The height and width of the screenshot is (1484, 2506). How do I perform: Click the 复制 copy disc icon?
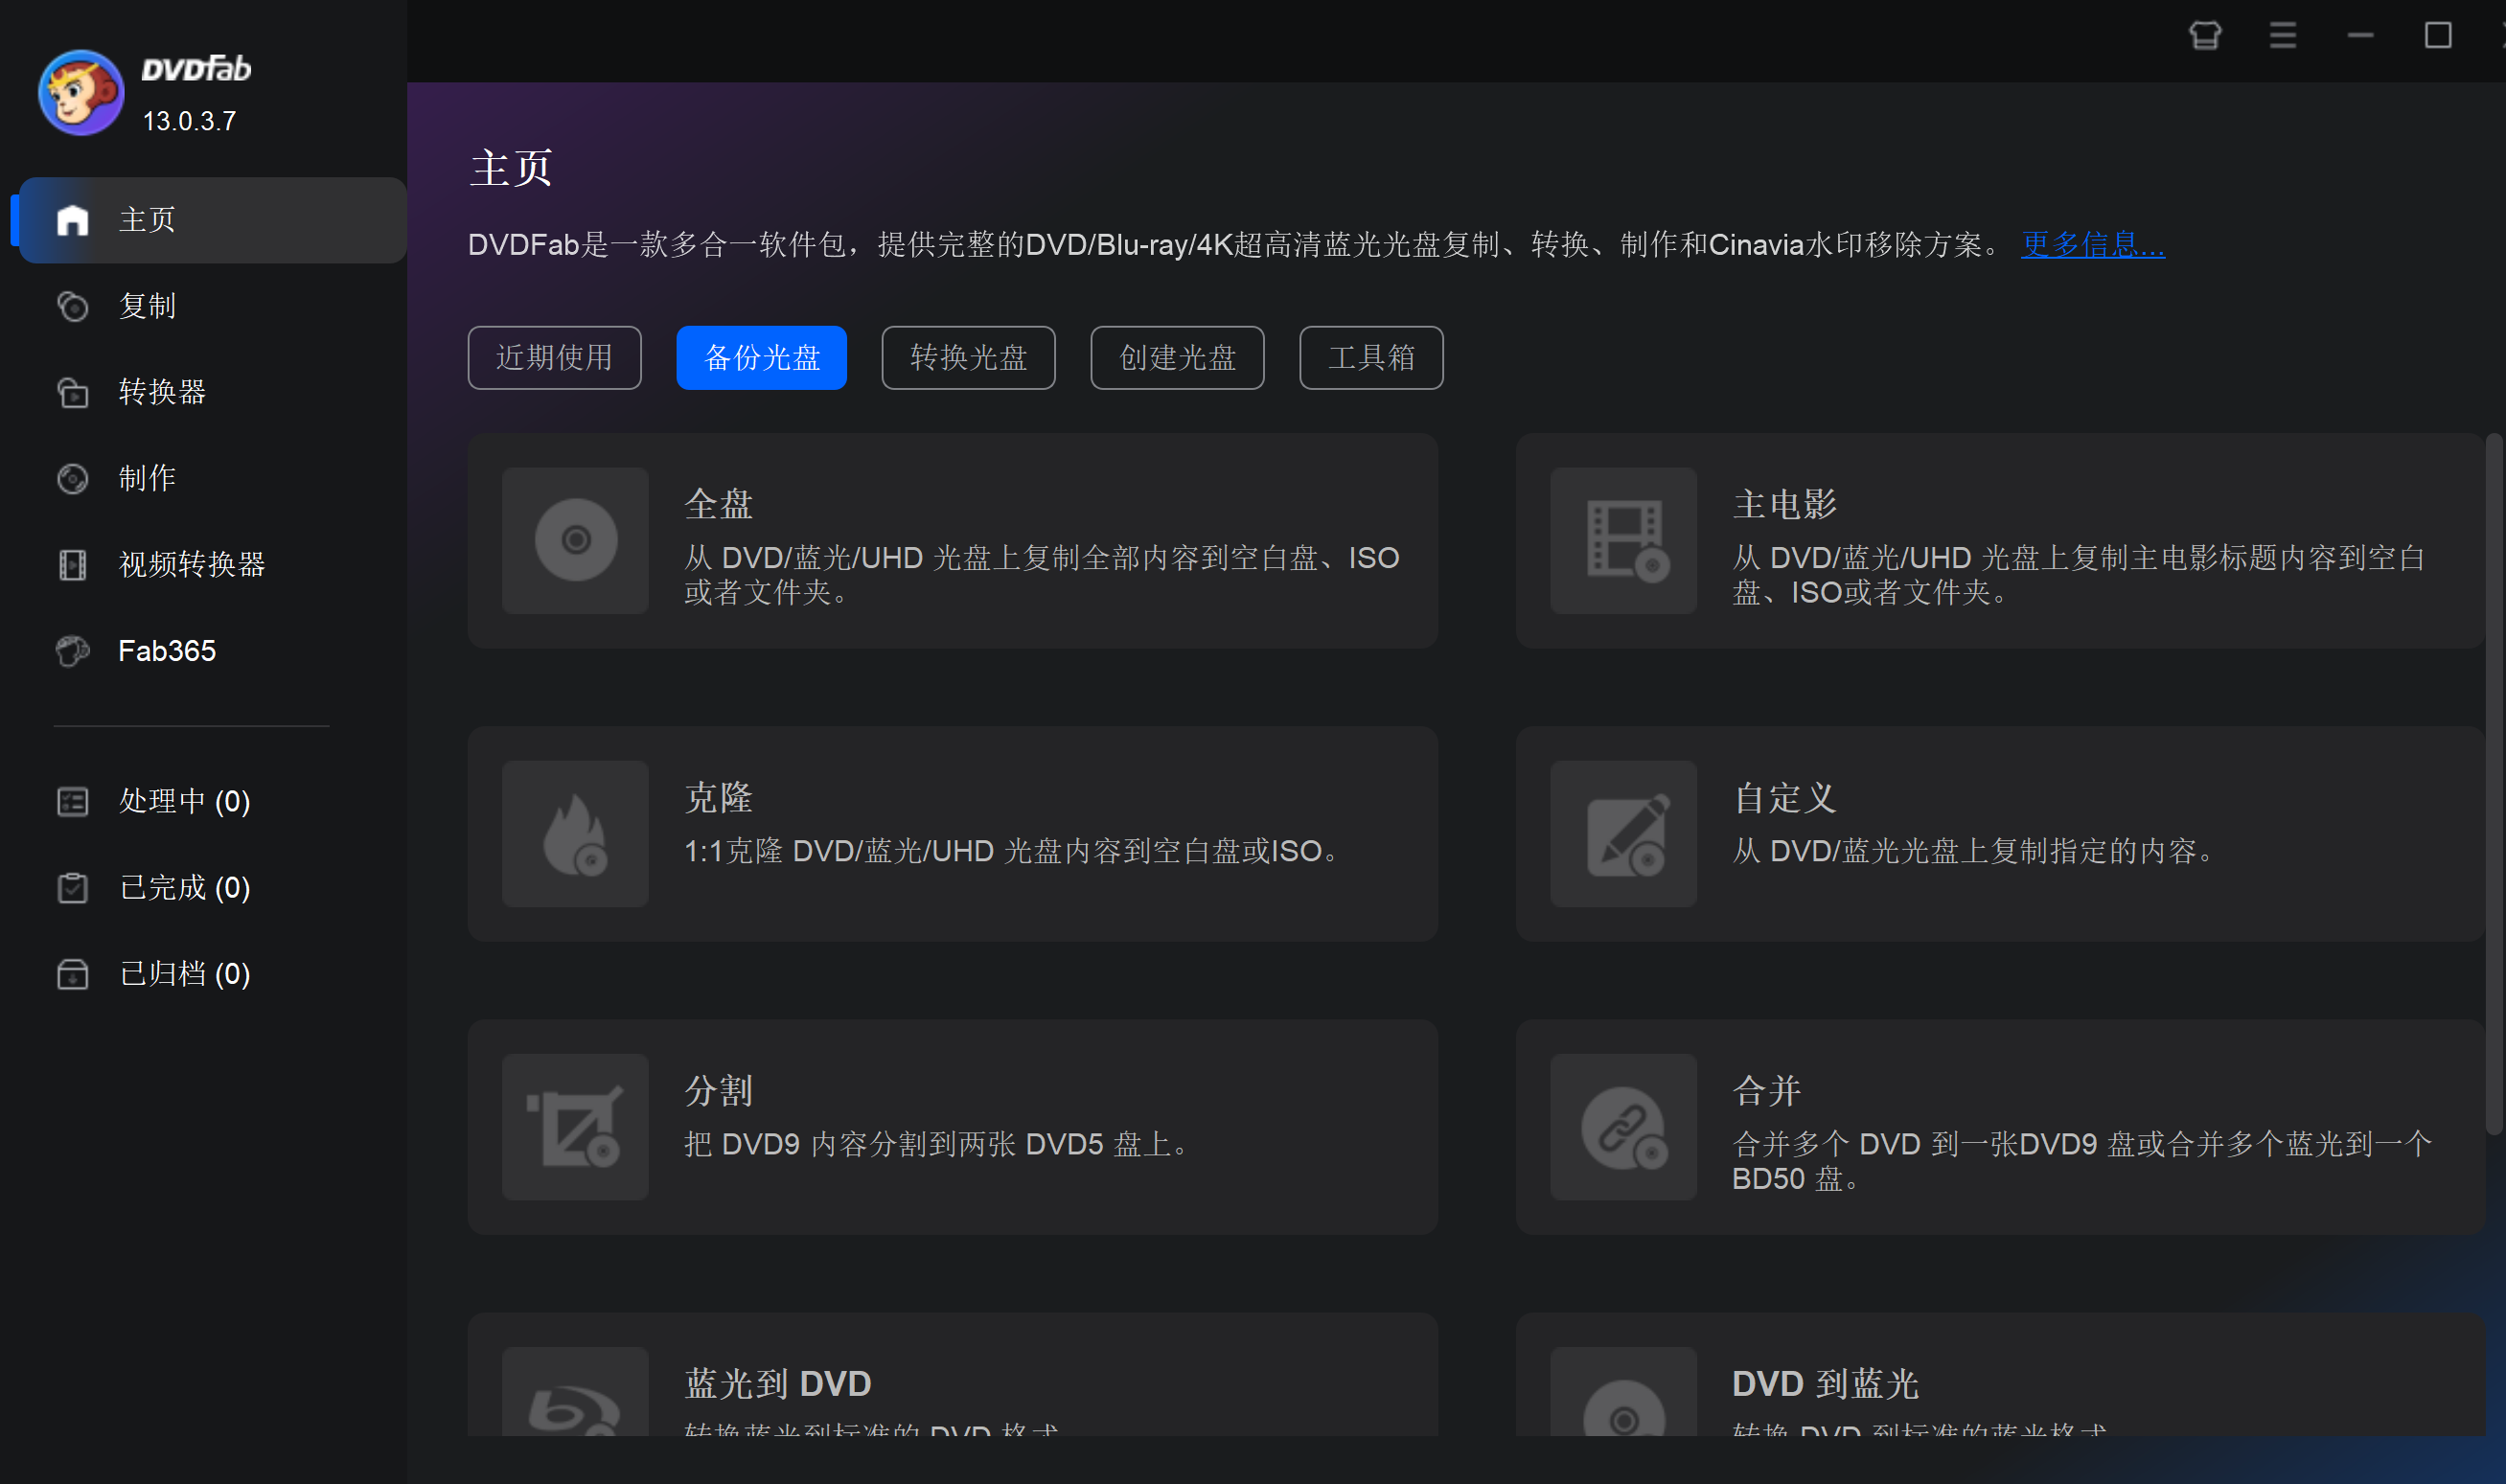[x=73, y=306]
